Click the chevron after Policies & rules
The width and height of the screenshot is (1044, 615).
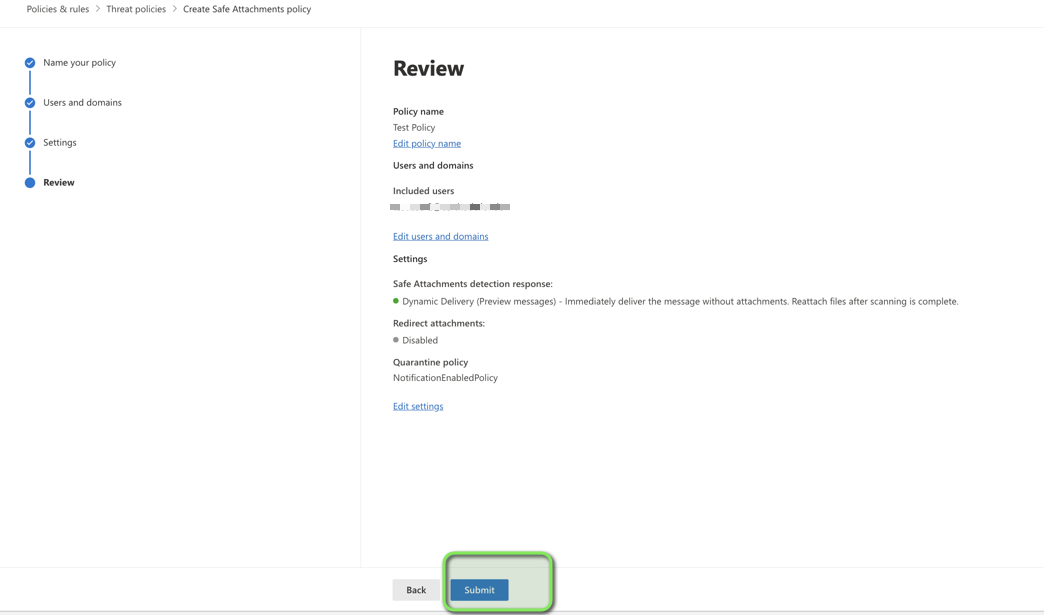[98, 9]
